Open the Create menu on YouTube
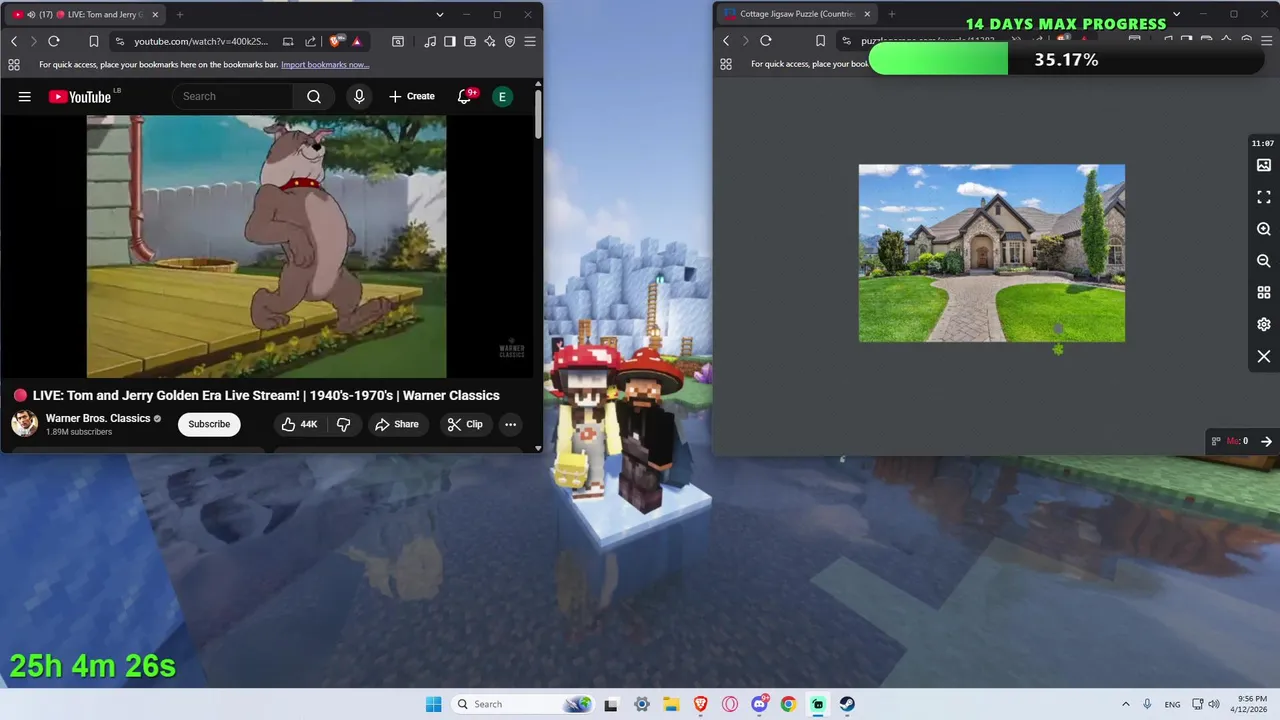 412,96
